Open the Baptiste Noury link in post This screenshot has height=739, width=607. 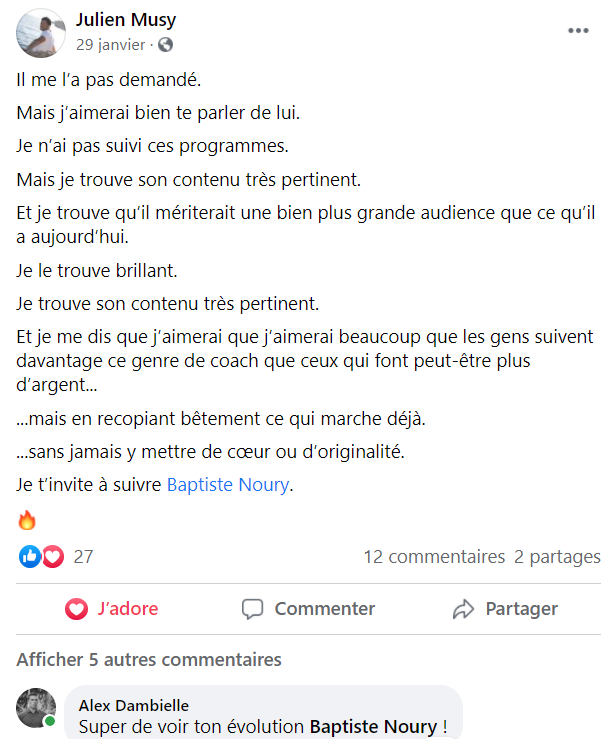[228, 484]
